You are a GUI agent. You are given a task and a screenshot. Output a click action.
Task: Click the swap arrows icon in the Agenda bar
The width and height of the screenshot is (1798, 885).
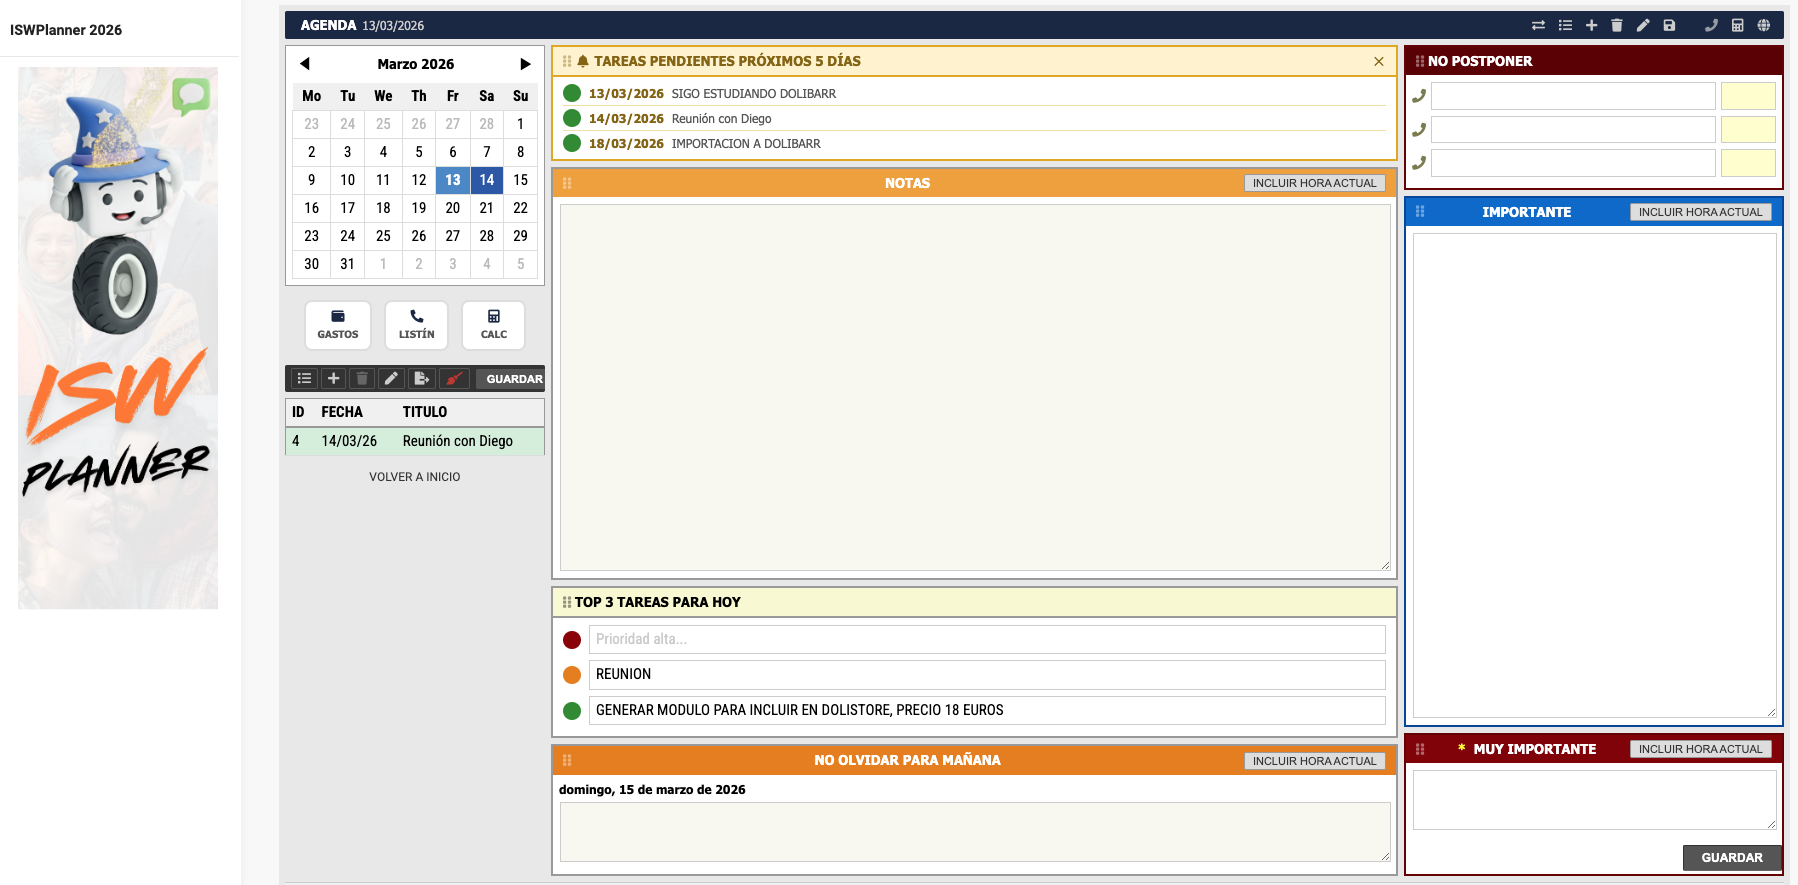pyautogui.click(x=1538, y=25)
